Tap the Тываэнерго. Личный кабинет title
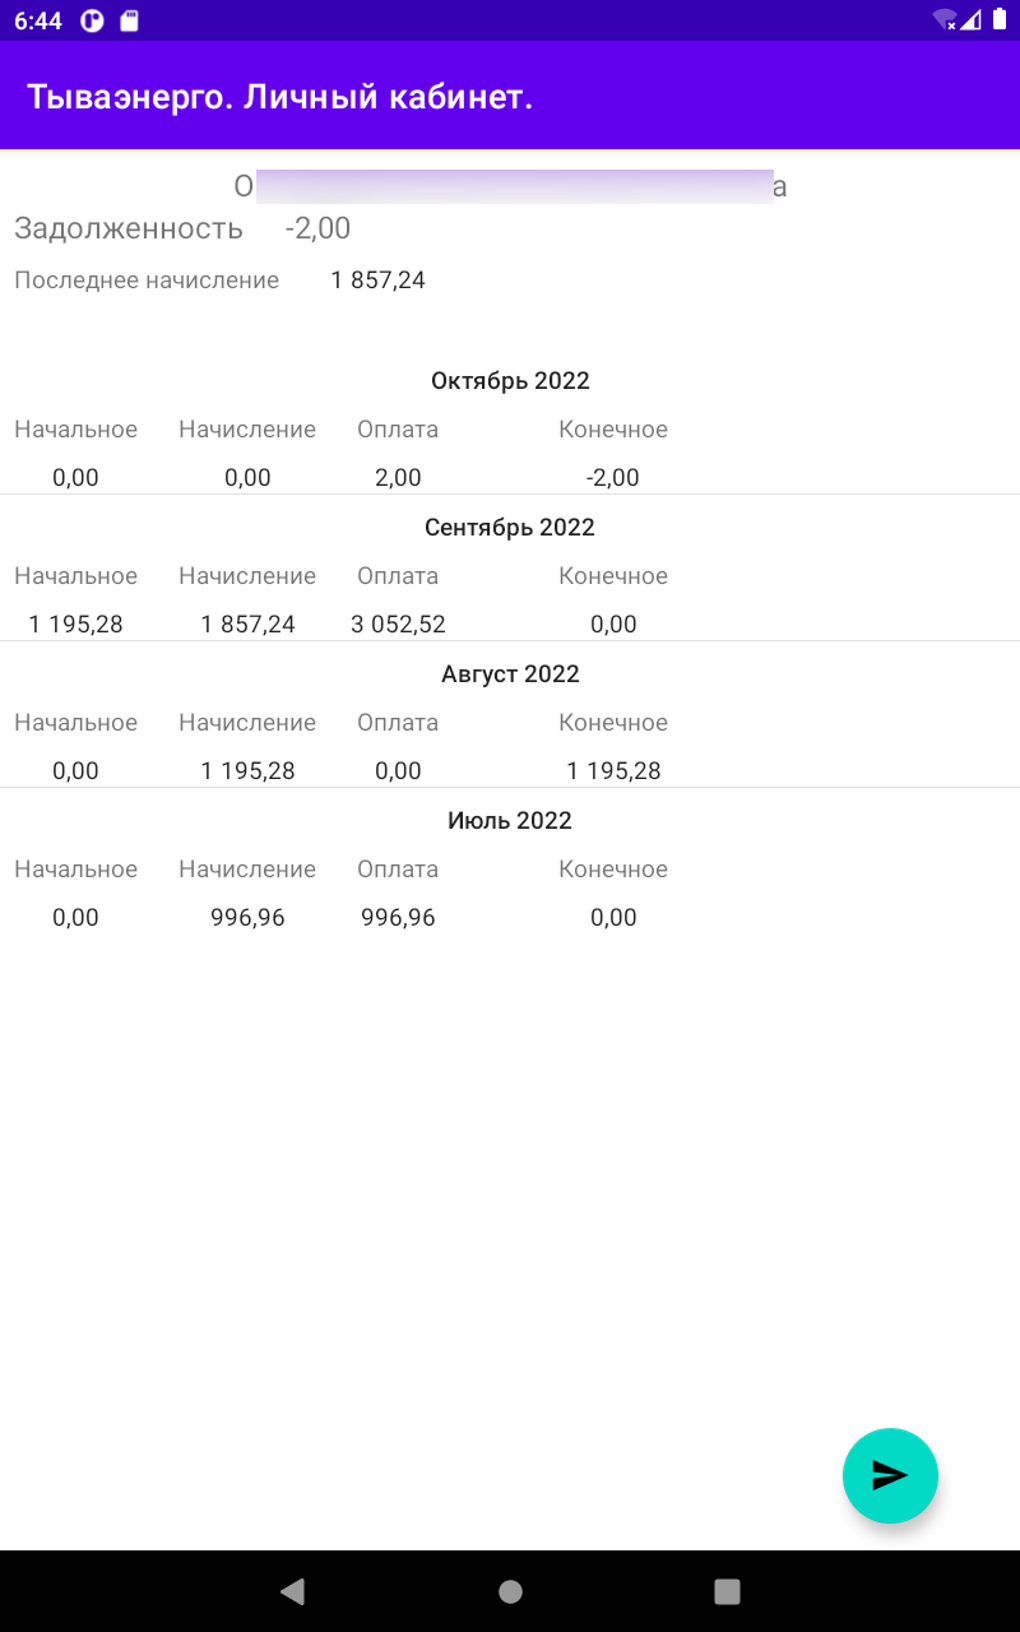The width and height of the screenshot is (1020, 1632). click(279, 97)
